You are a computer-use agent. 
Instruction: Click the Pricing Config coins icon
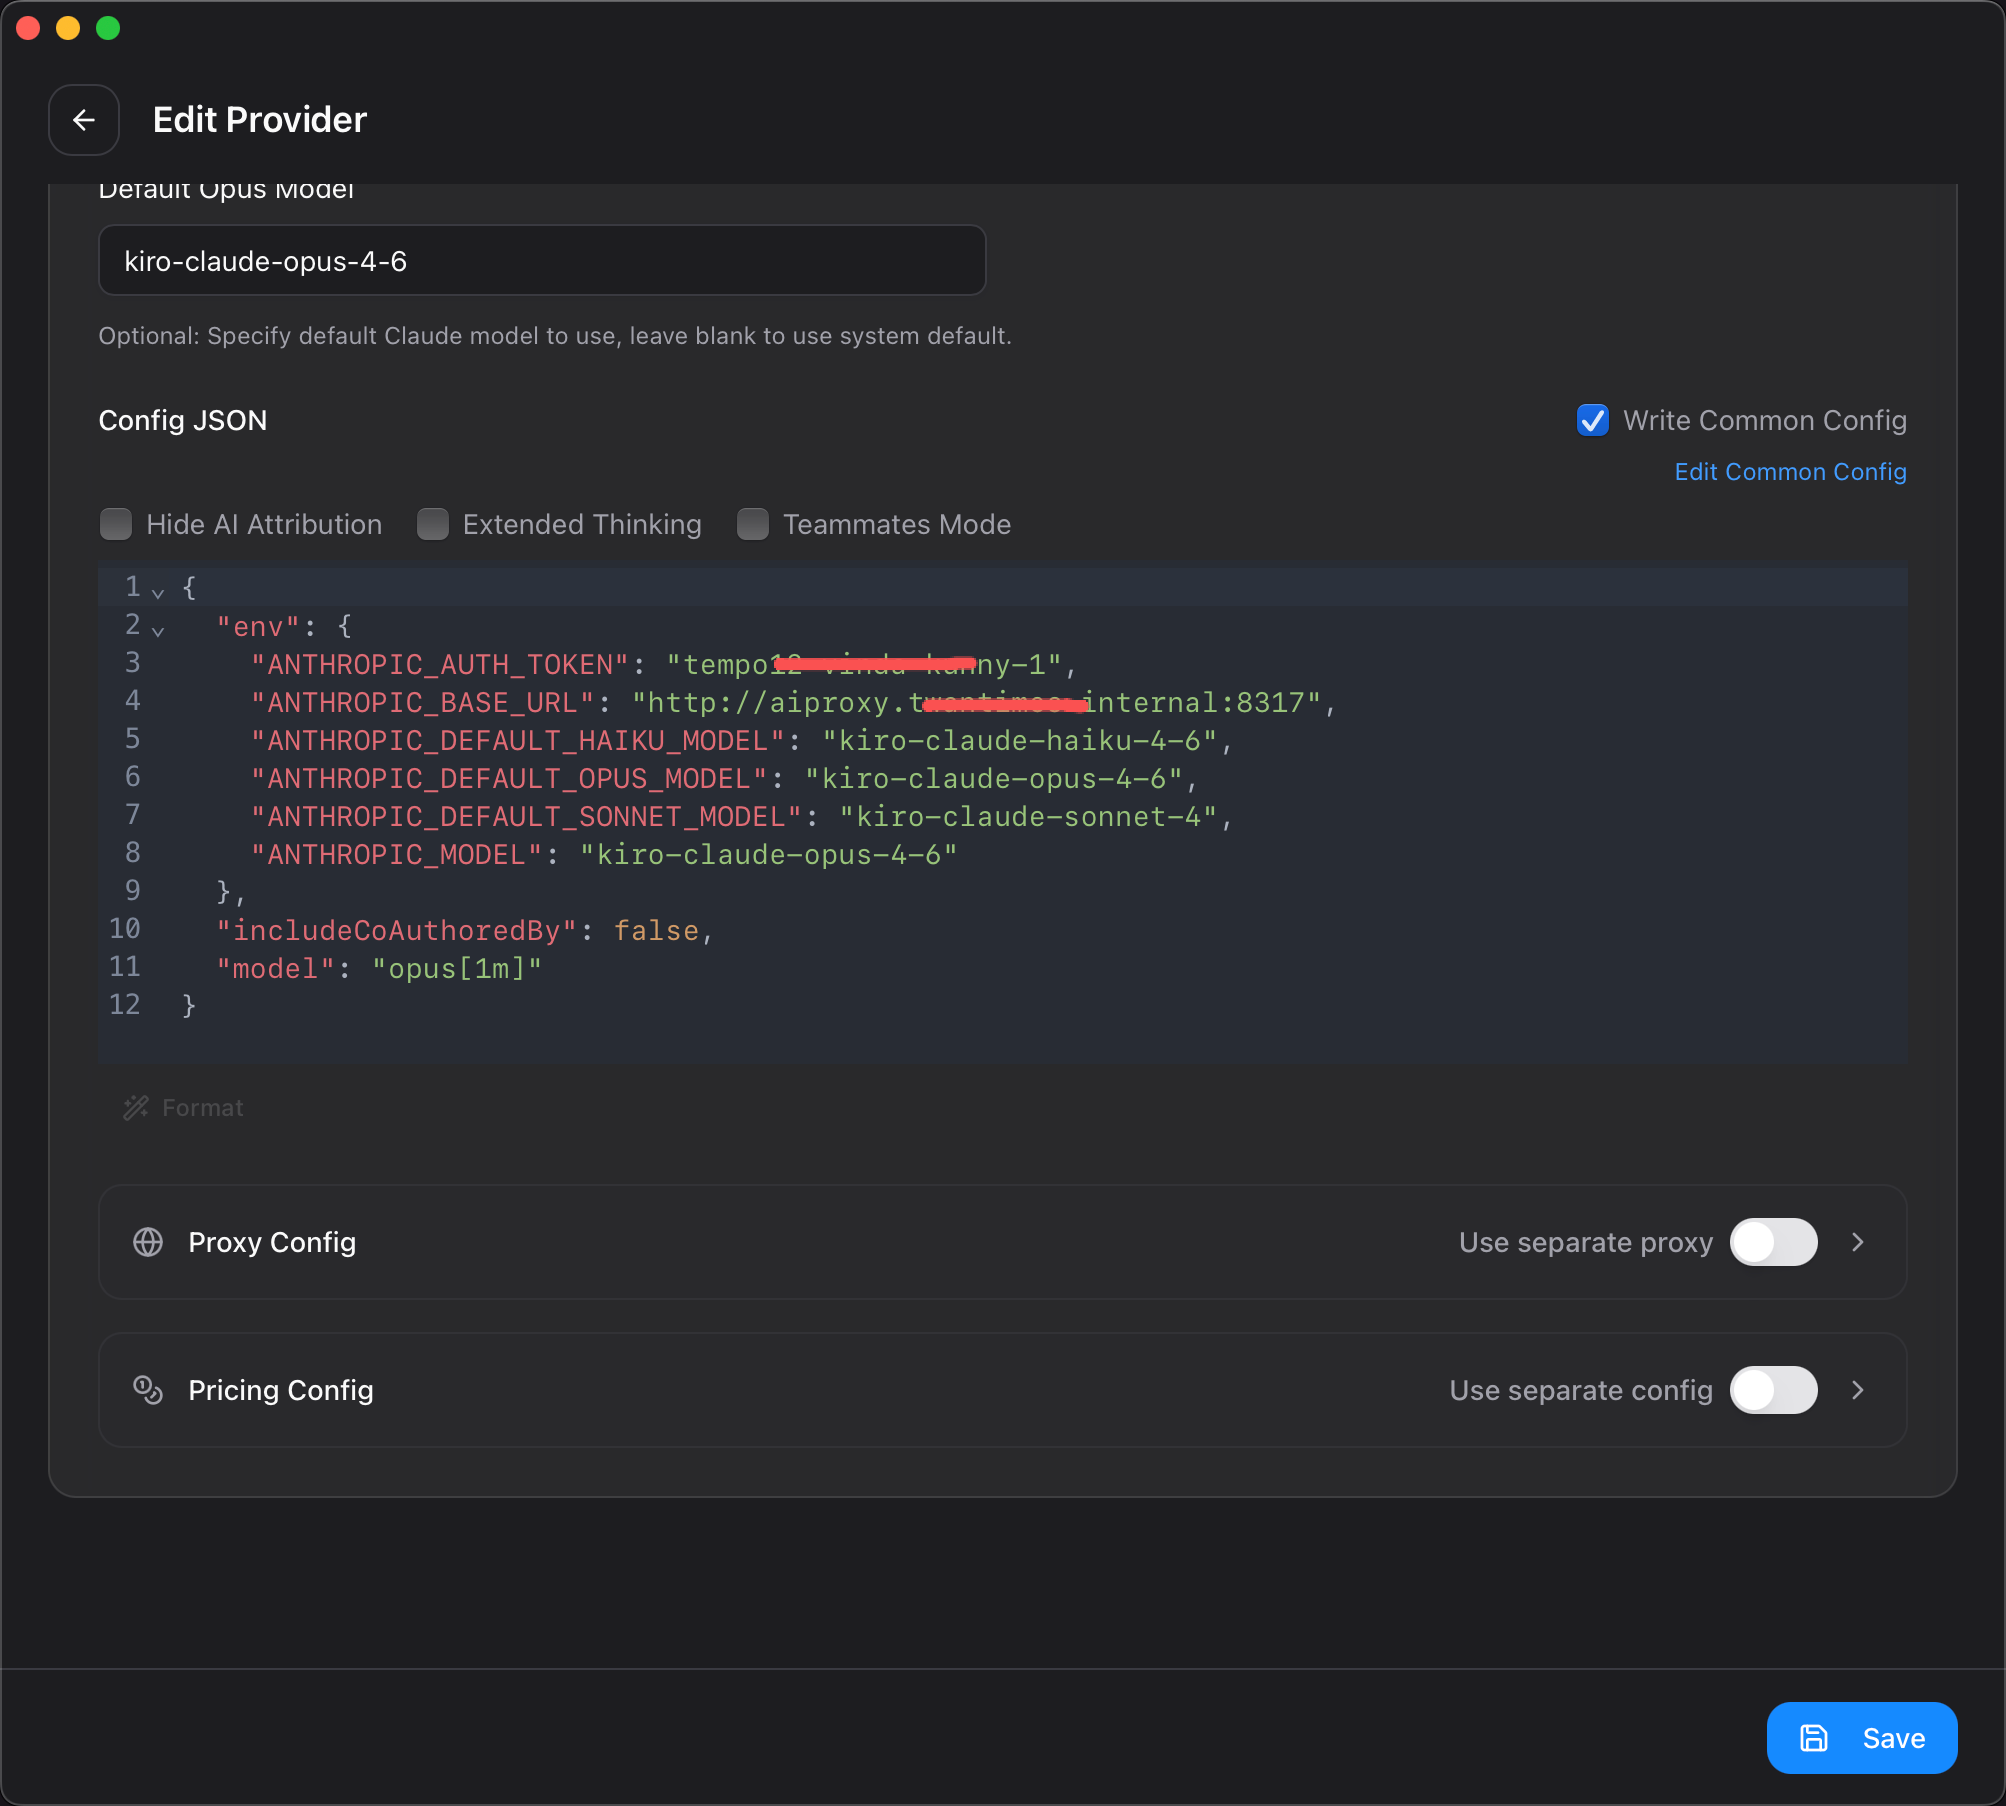point(148,1390)
